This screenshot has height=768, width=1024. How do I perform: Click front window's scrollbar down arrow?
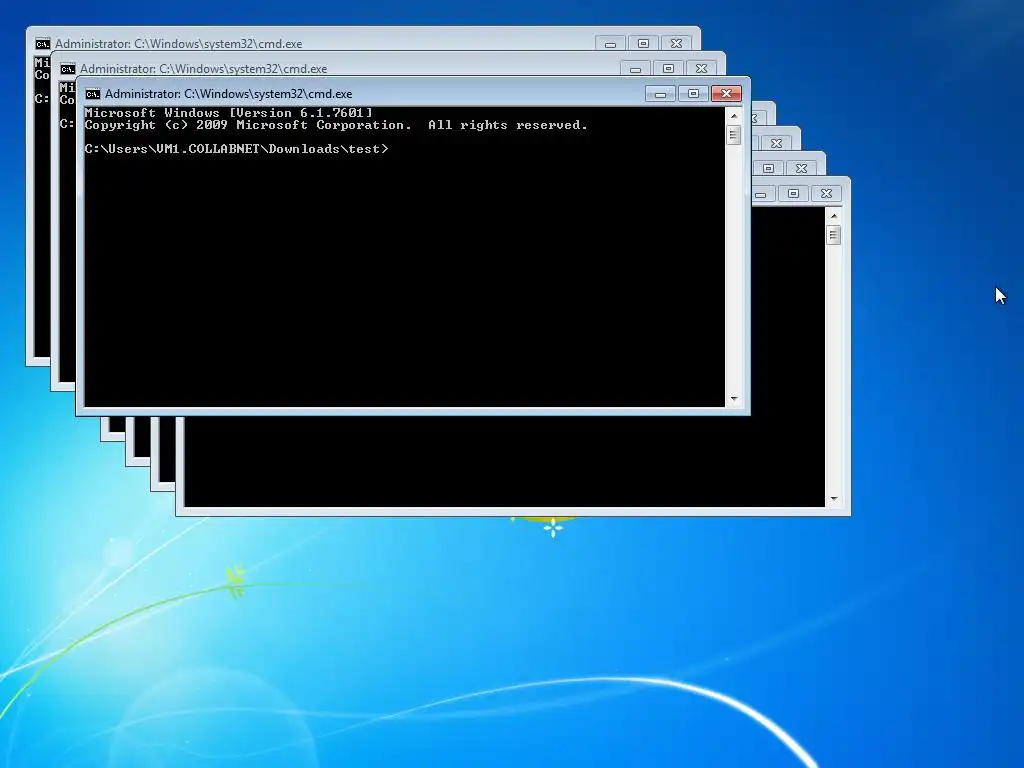pyautogui.click(x=734, y=398)
